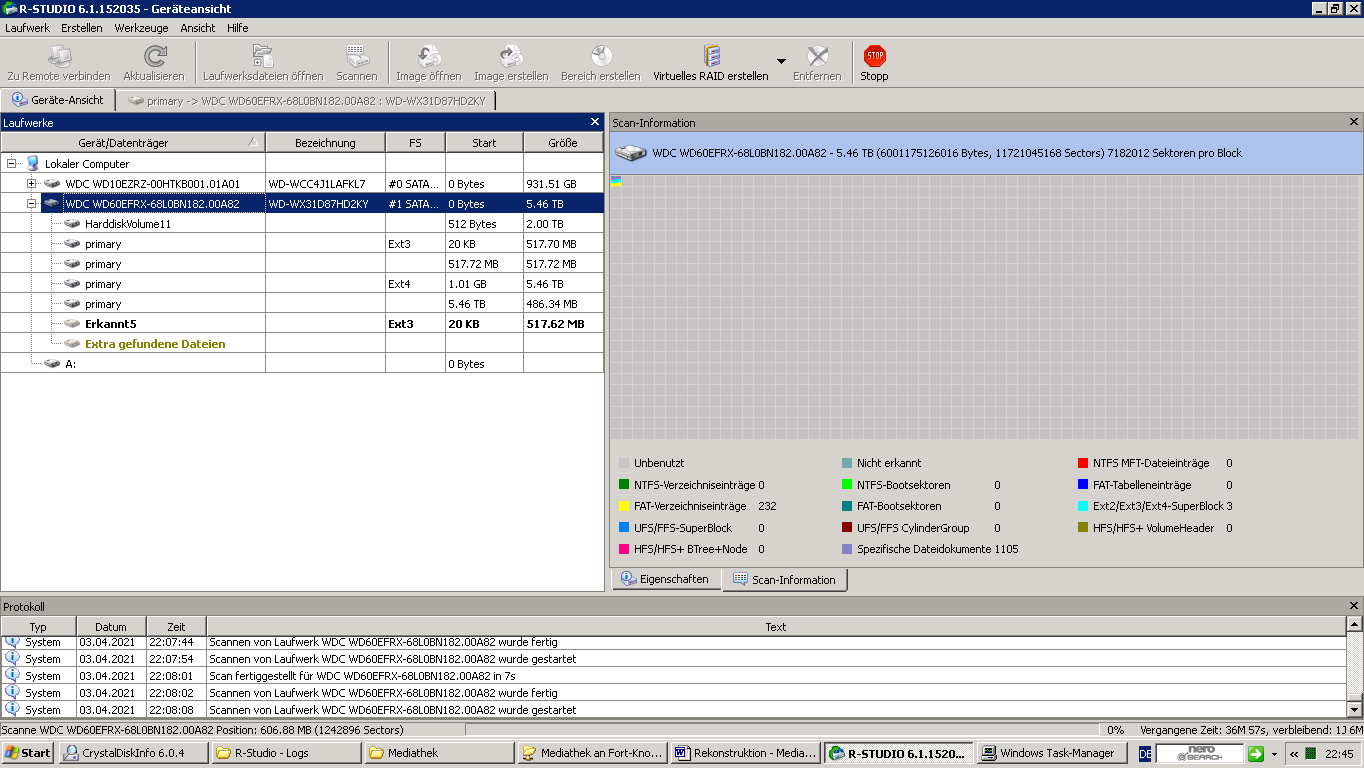This screenshot has height=768, width=1364.
Task: Click the protocol scroll-up arrow
Action: (x=1354, y=625)
